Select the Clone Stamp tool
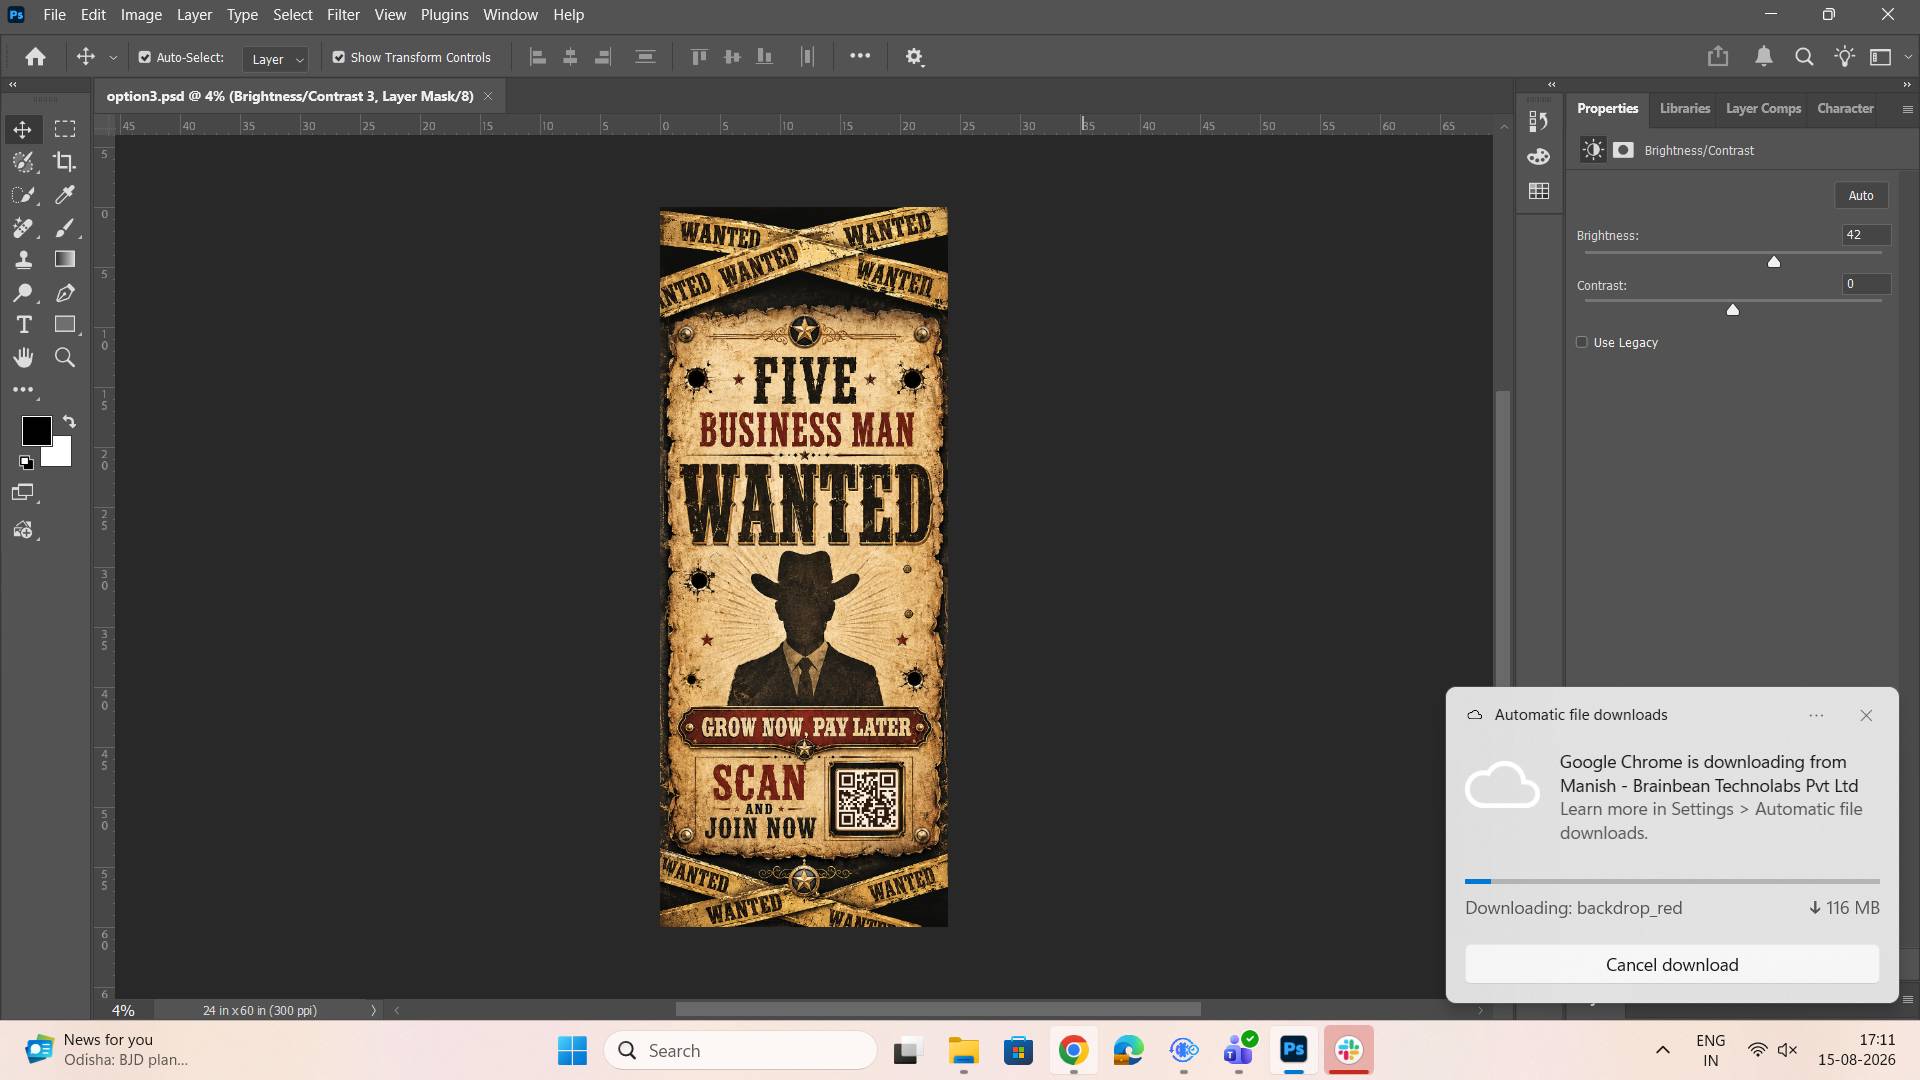The image size is (1920, 1080). 24,260
